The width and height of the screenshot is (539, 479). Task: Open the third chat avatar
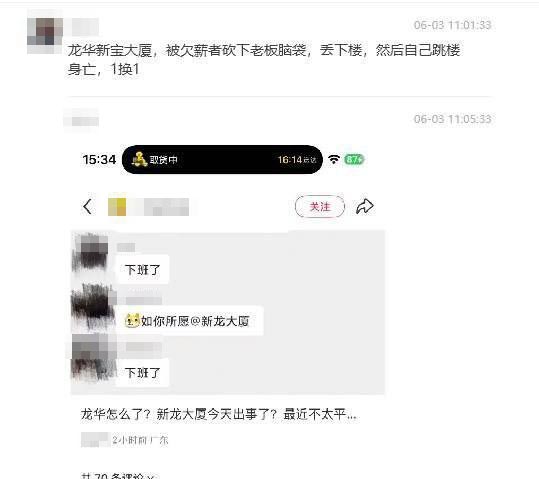point(94,357)
